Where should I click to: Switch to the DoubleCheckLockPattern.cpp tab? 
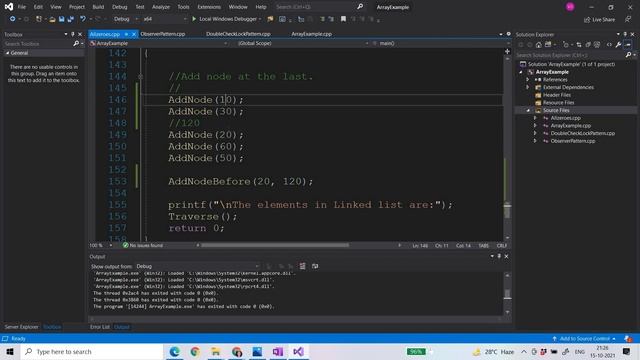(x=238, y=34)
